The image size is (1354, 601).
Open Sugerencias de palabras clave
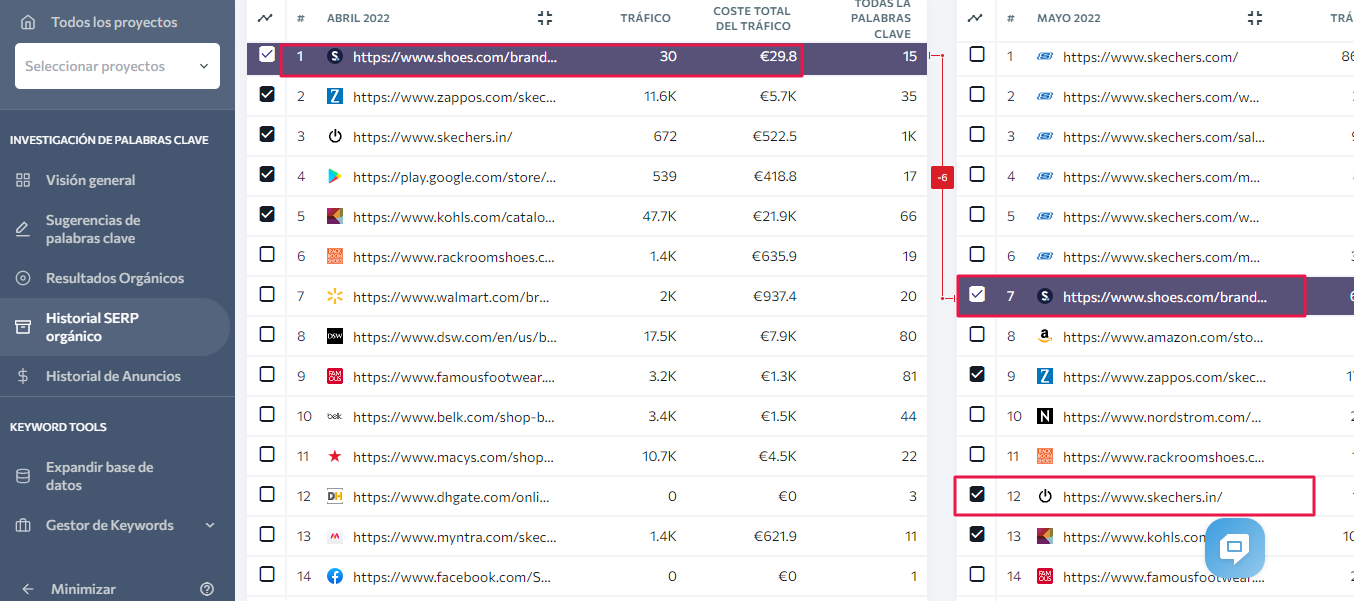click(93, 229)
